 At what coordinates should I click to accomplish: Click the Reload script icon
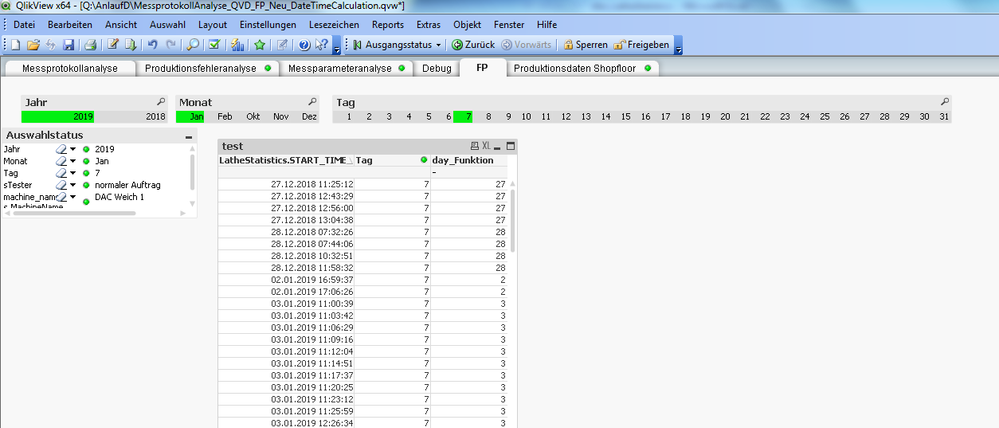(x=130, y=45)
